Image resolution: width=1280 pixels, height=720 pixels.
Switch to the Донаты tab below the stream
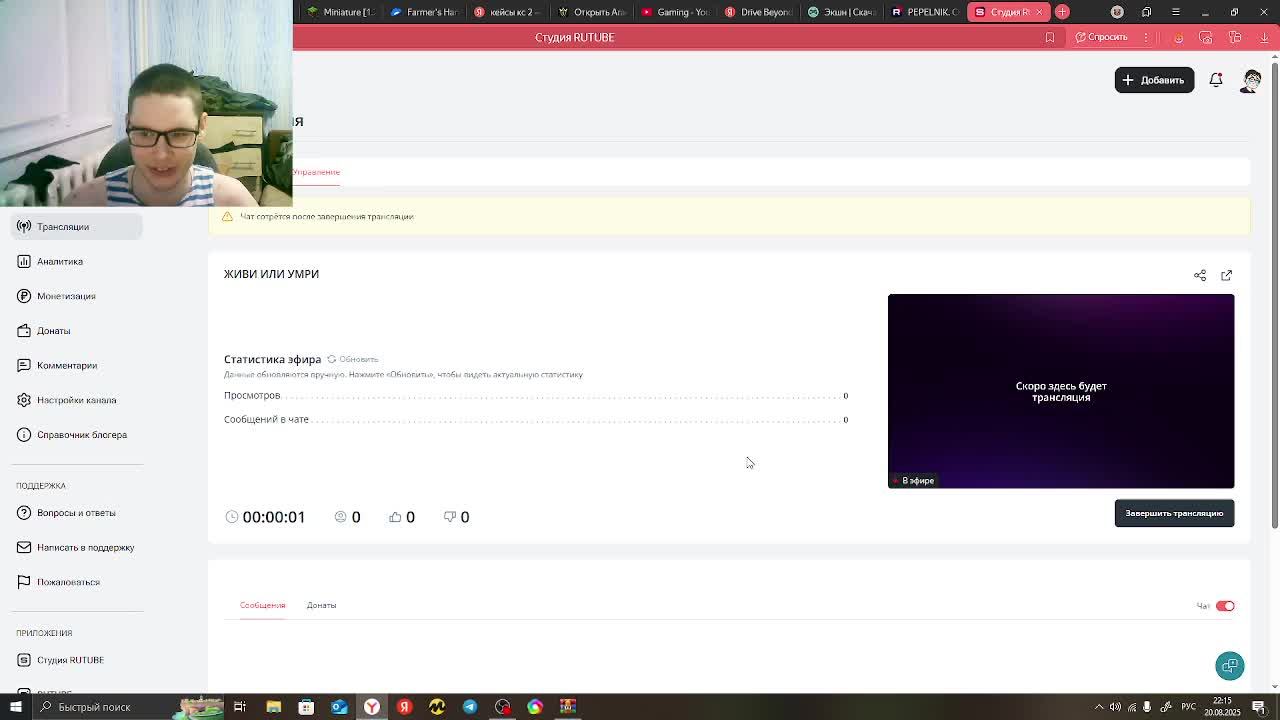pos(321,605)
